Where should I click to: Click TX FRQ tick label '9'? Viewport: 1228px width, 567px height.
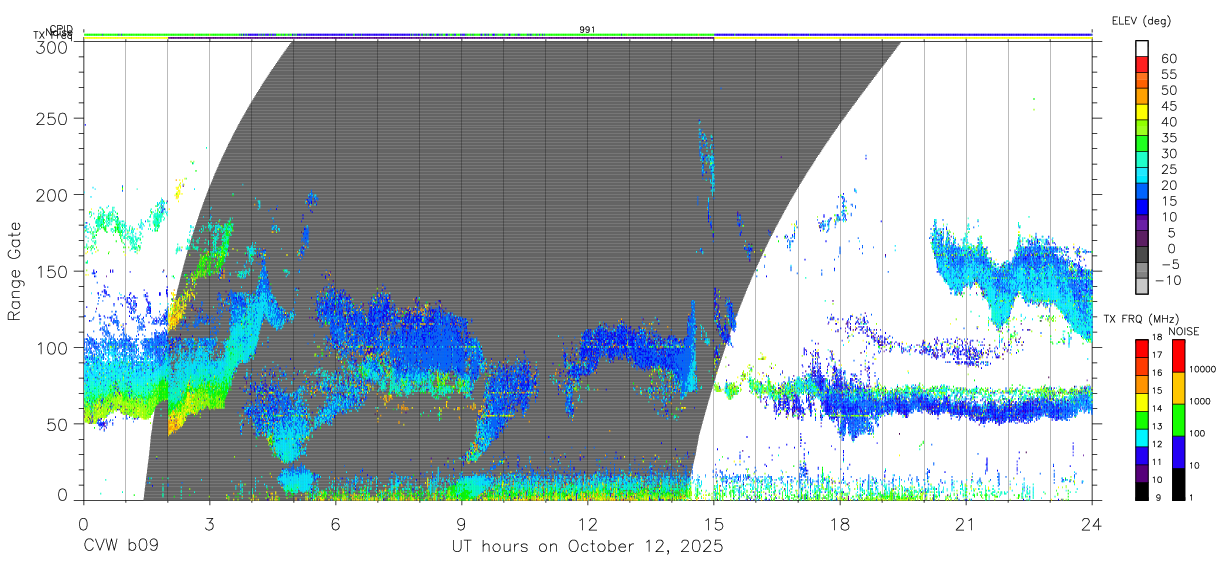pyautogui.click(x=1157, y=497)
